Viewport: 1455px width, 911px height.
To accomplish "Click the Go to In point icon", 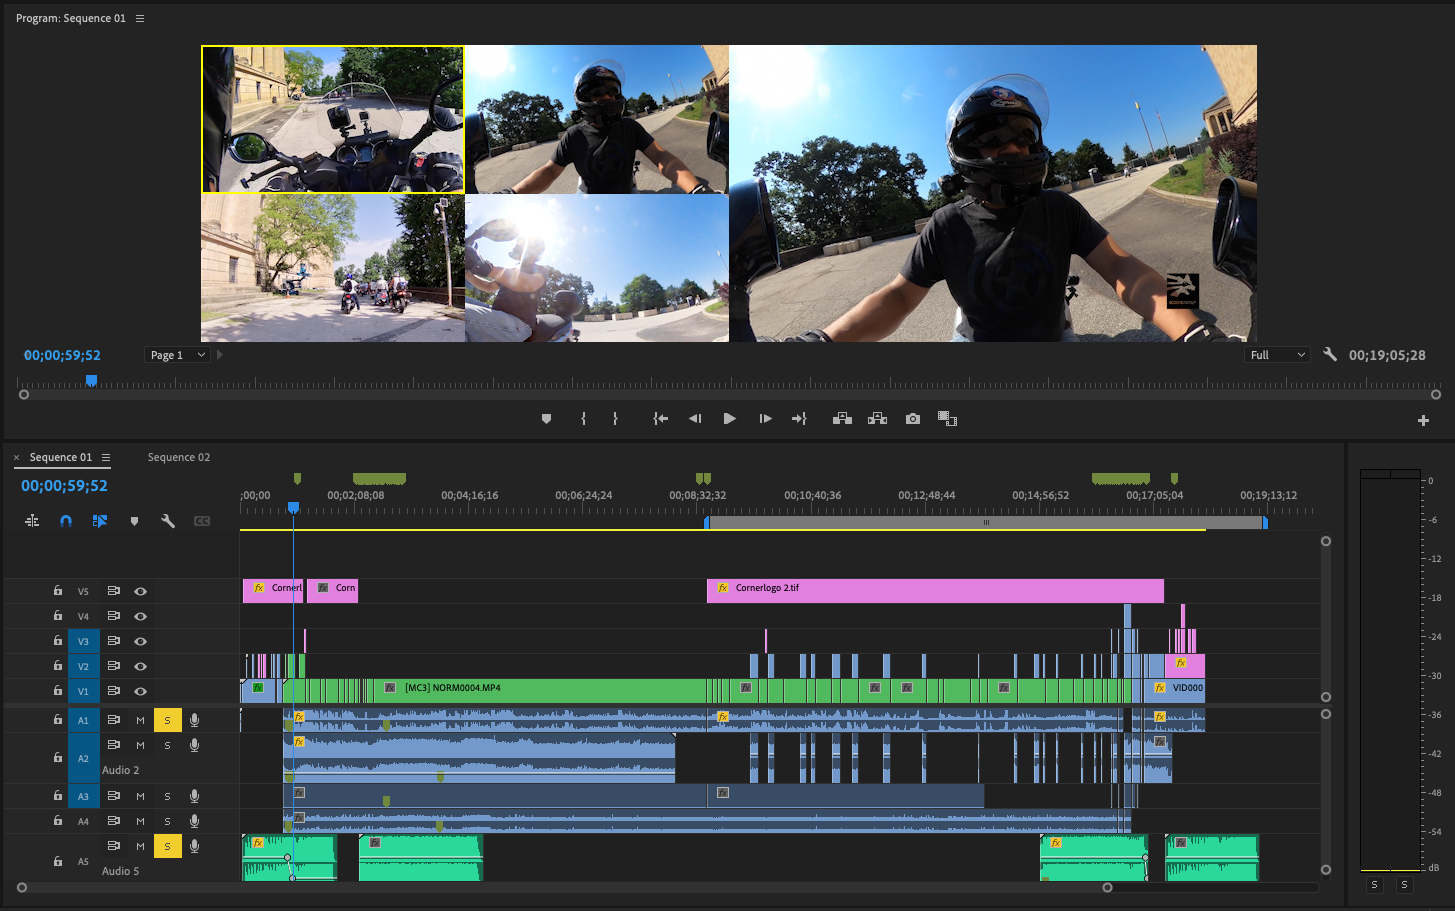I will click(660, 419).
